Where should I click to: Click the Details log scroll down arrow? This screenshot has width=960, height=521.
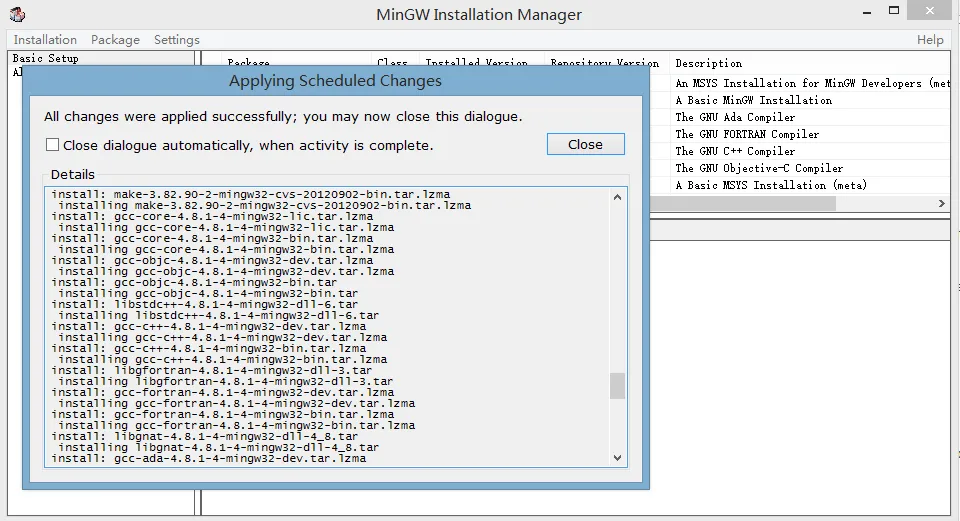coord(617,458)
